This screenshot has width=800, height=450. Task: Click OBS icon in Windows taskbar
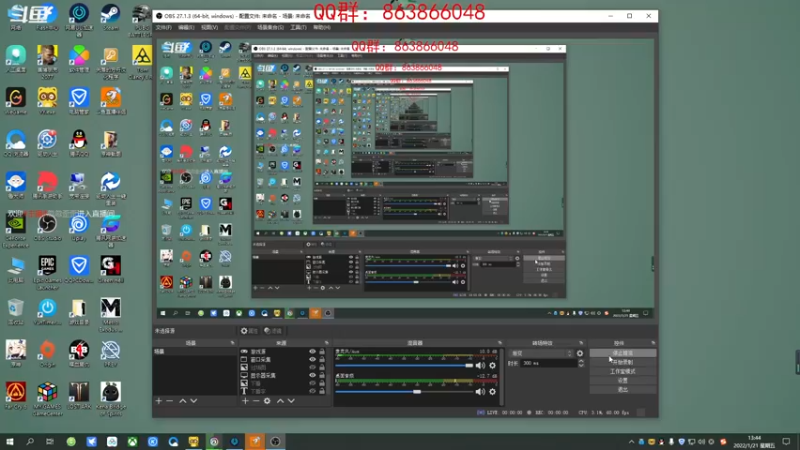point(275,441)
